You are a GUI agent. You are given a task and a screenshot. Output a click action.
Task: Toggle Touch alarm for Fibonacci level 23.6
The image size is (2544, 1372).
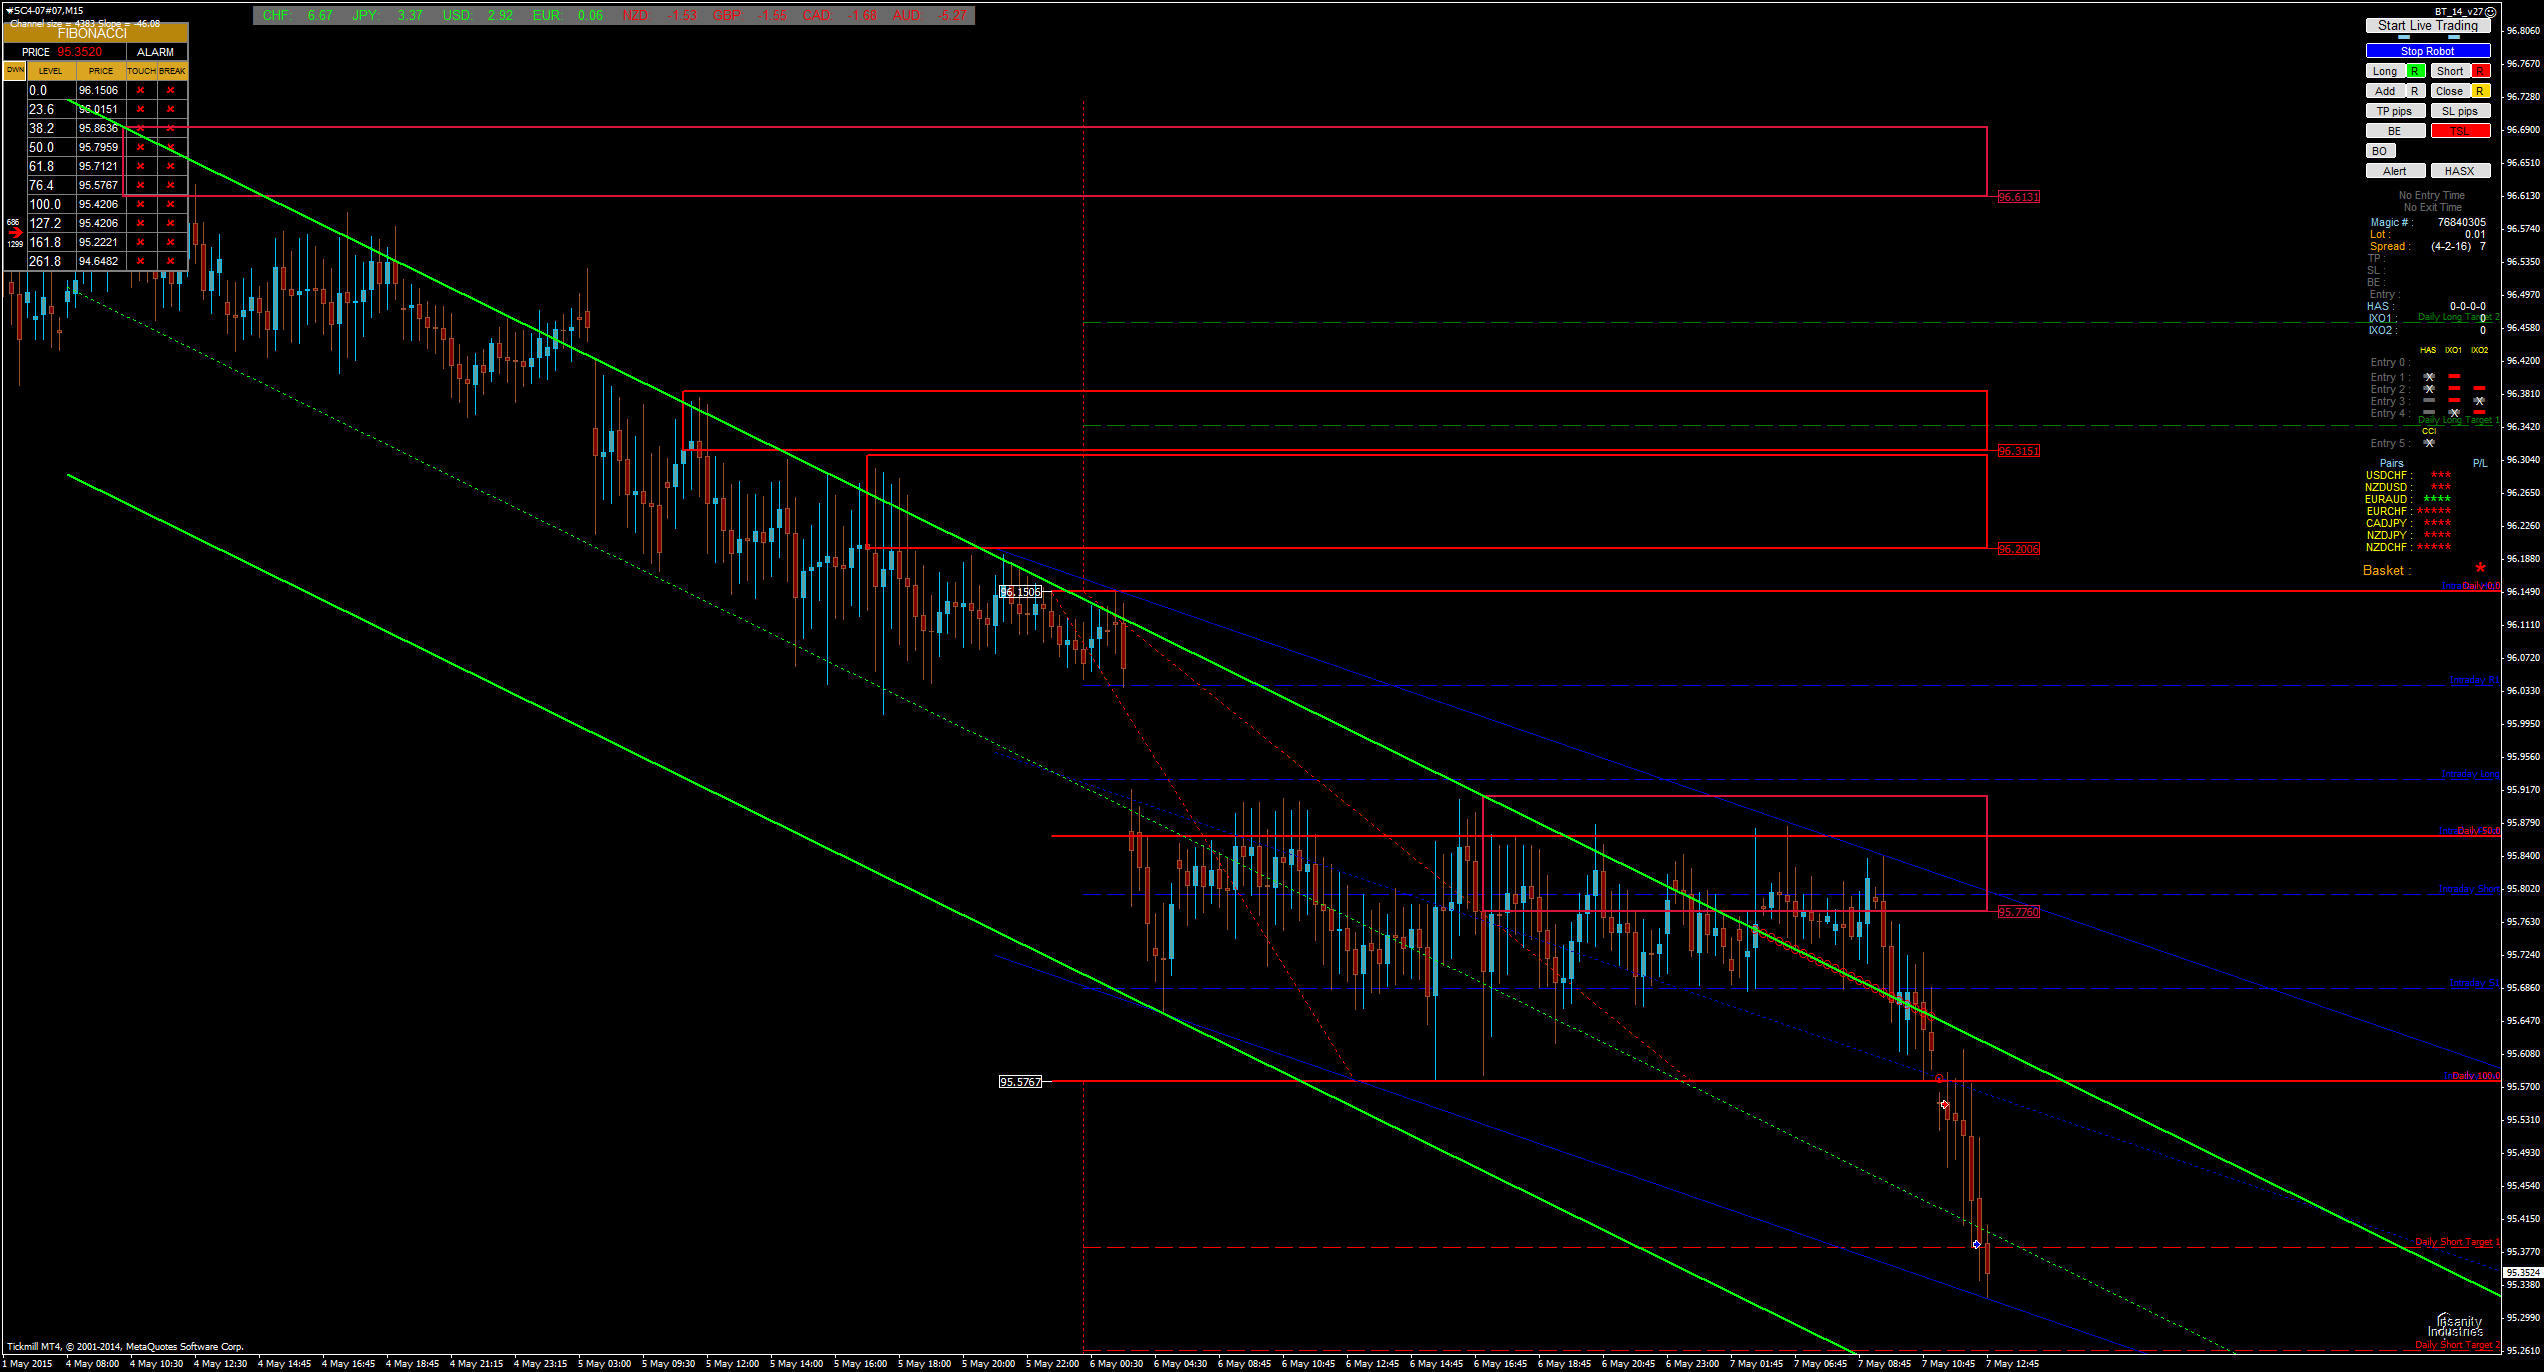pyautogui.click(x=141, y=109)
